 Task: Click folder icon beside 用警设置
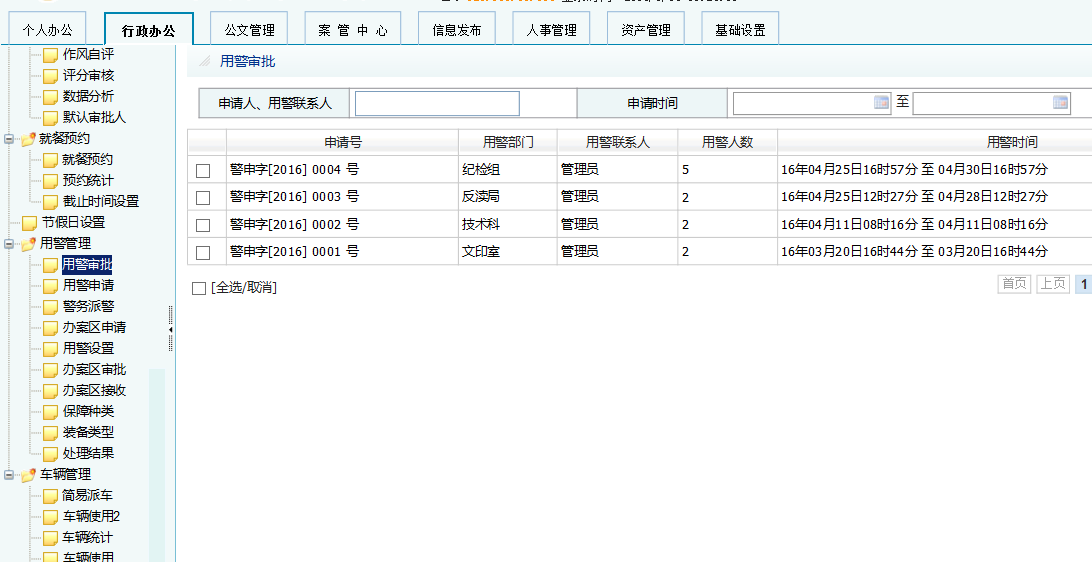(50, 348)
